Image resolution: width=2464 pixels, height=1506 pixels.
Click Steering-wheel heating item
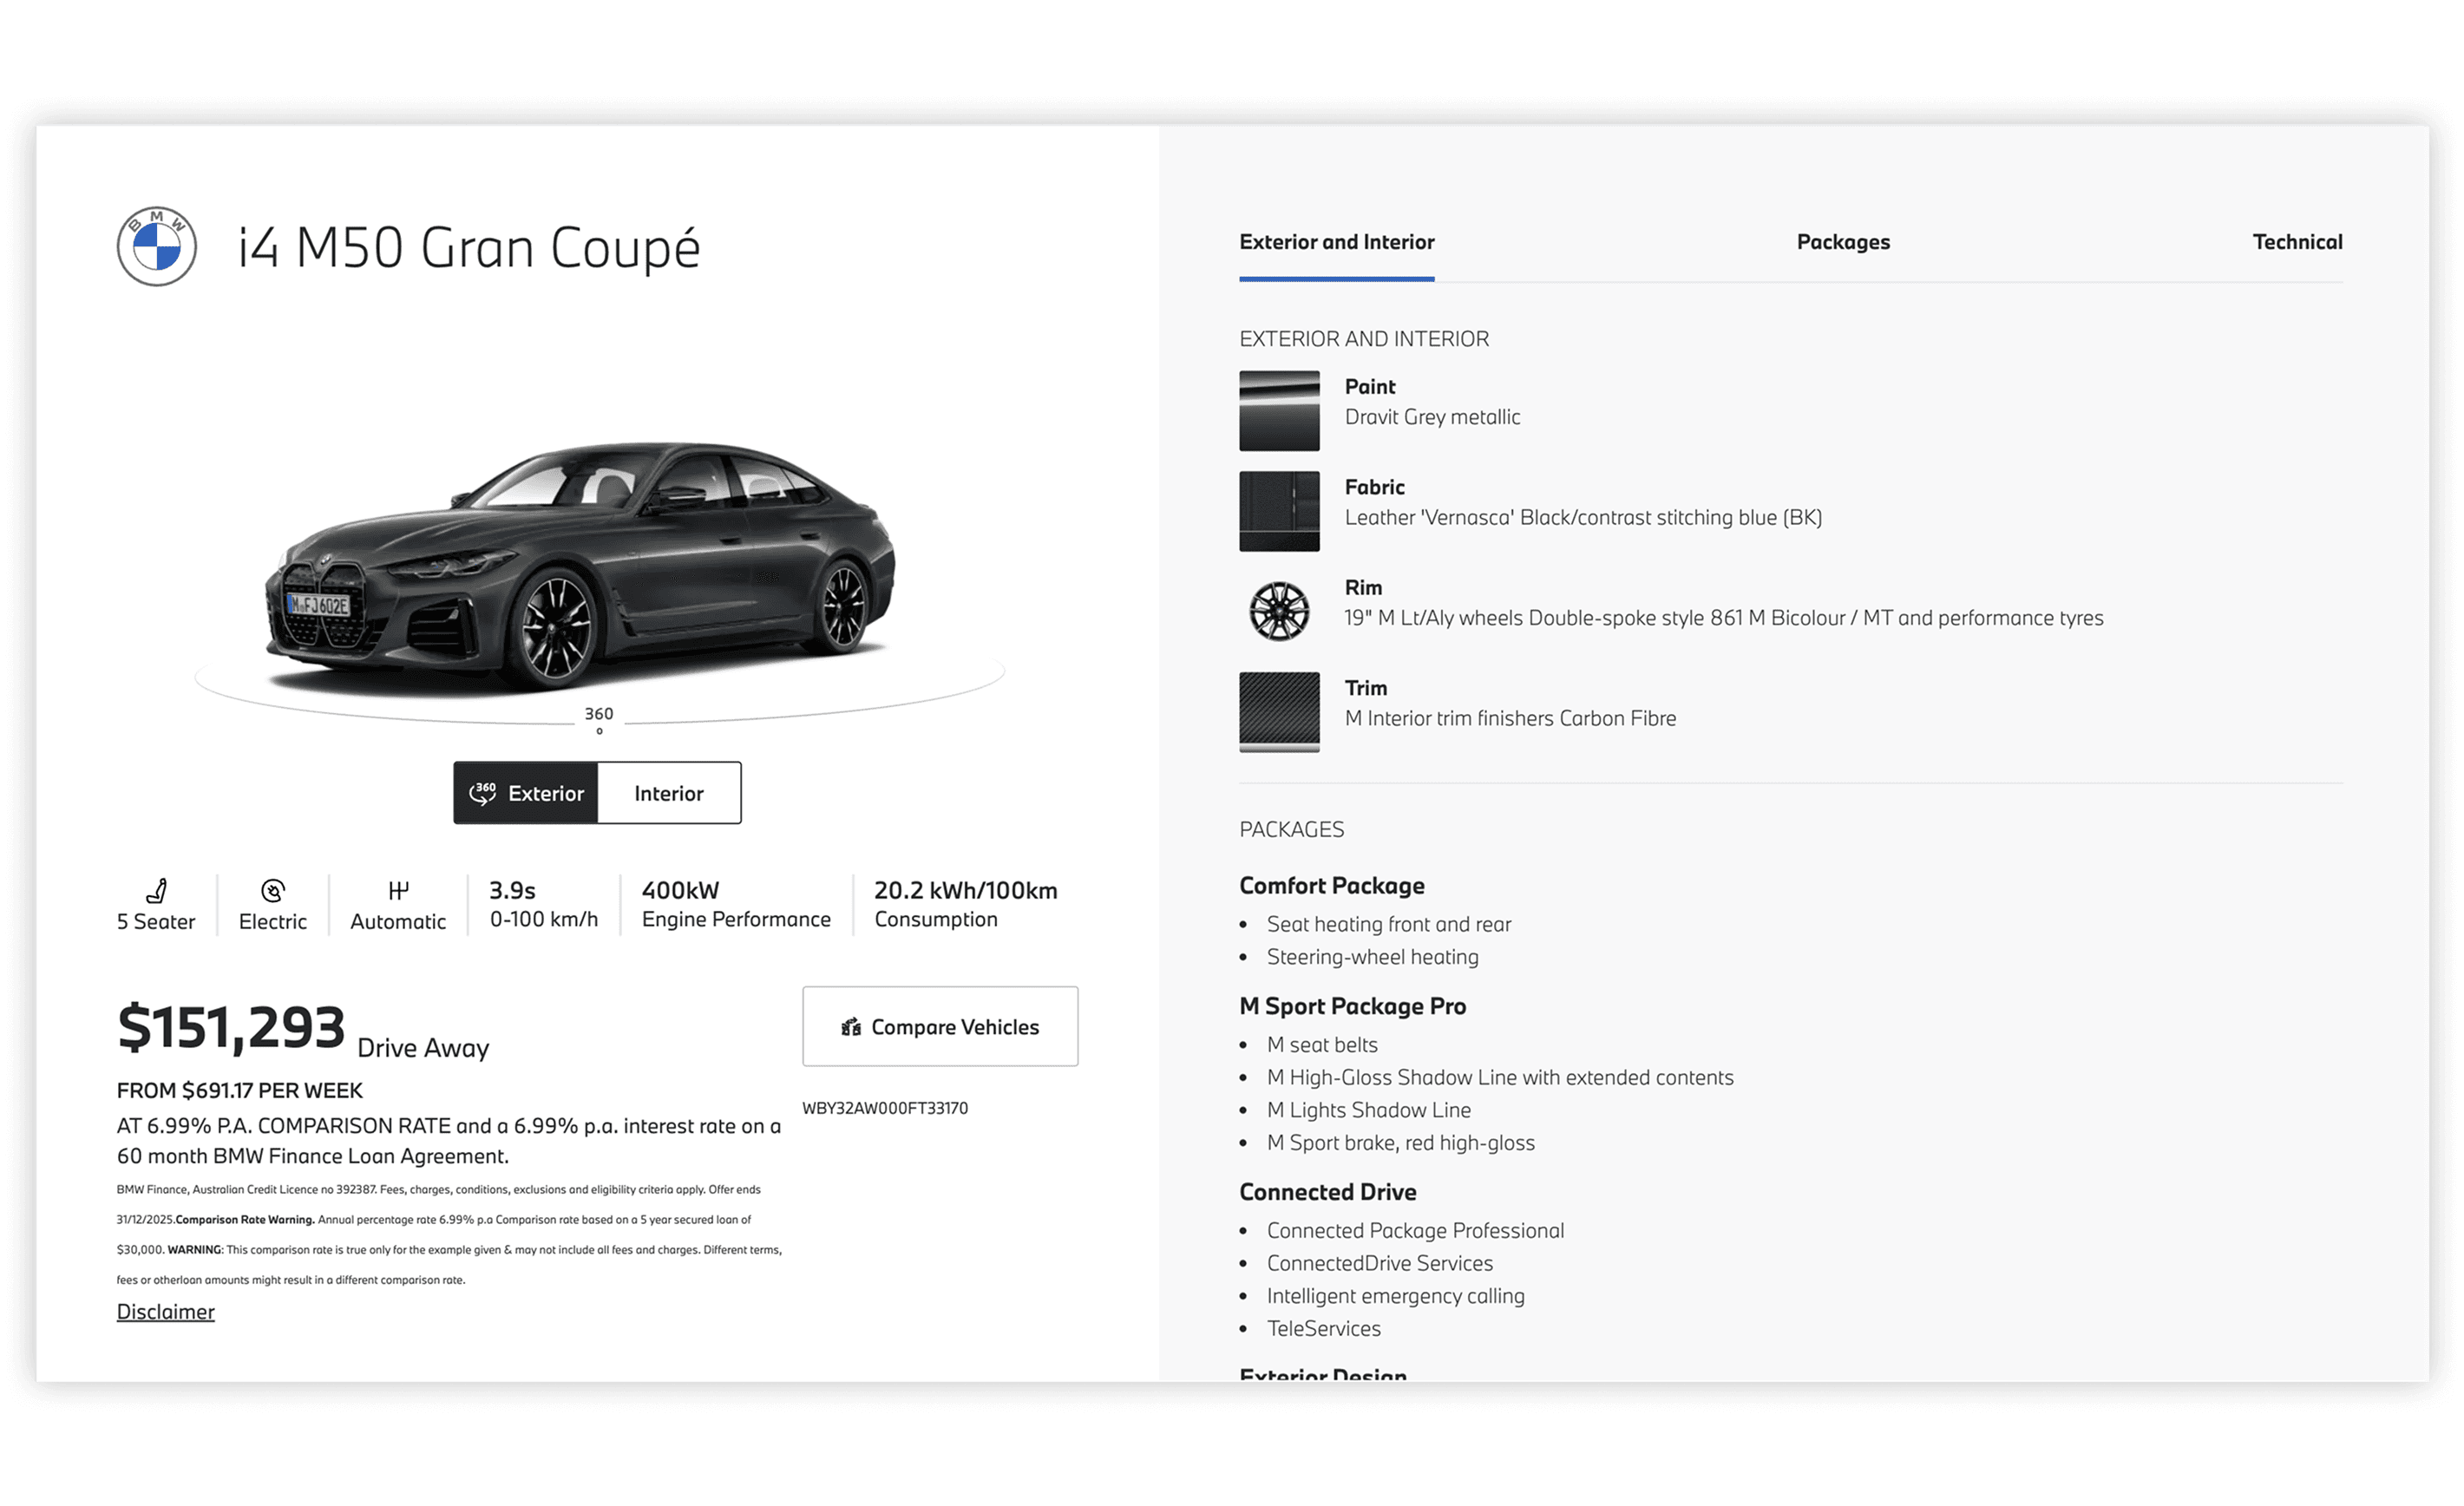point(1373,957)
